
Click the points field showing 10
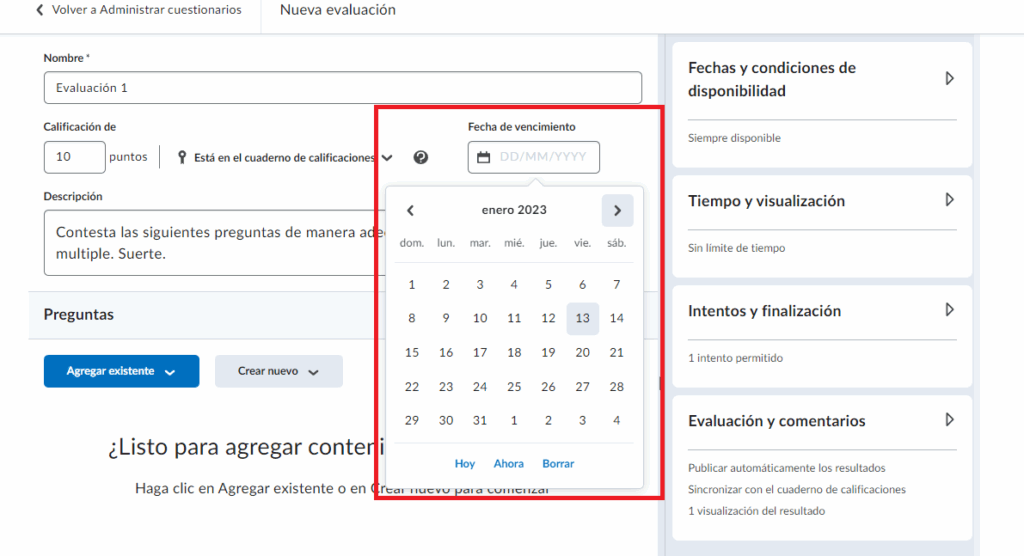(x=74, y=157)
